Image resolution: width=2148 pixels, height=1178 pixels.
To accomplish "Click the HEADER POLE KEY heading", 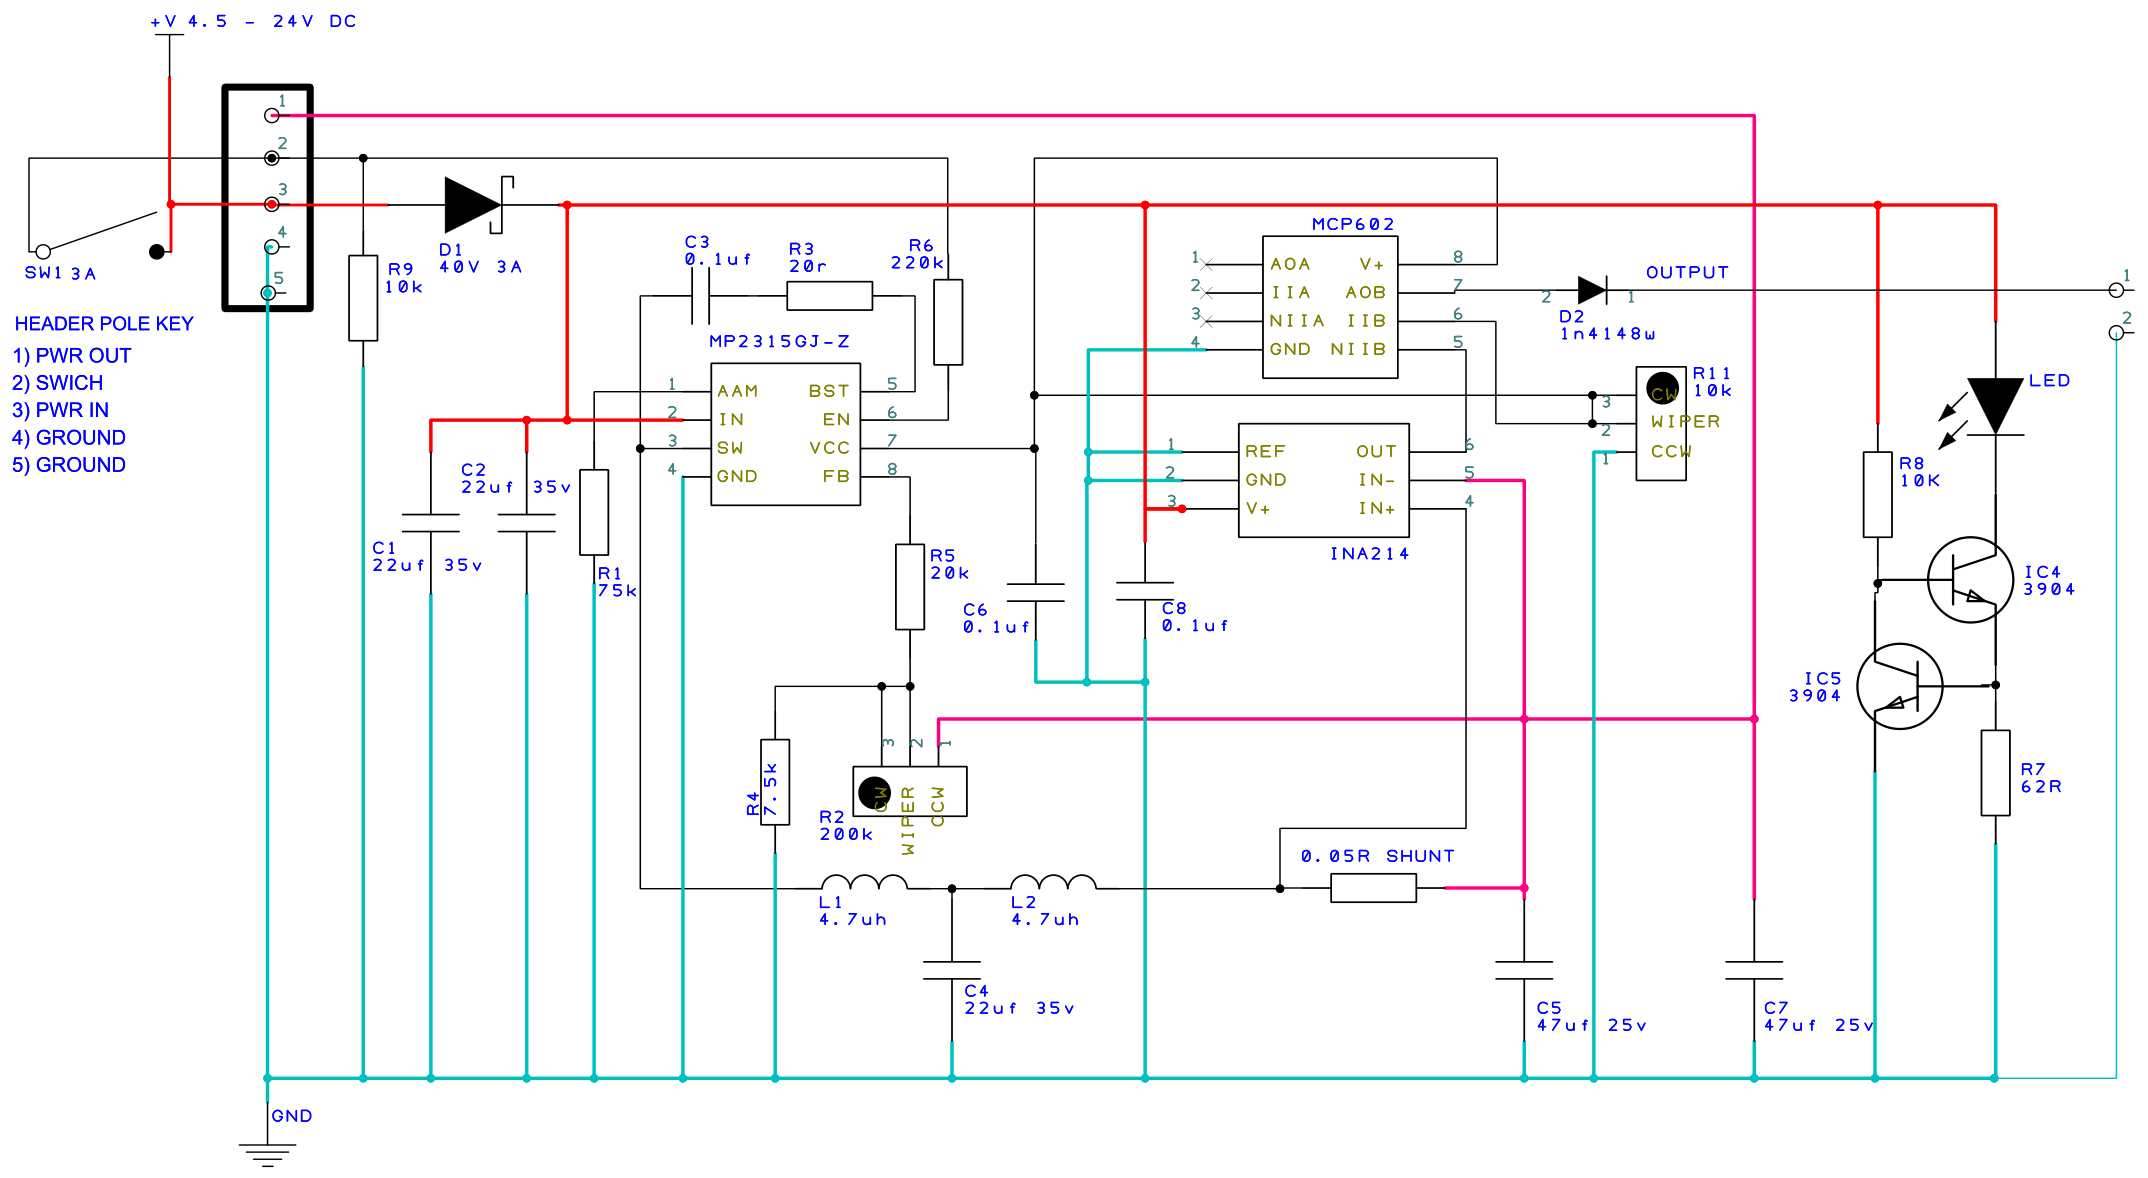I will pos(104,324).
